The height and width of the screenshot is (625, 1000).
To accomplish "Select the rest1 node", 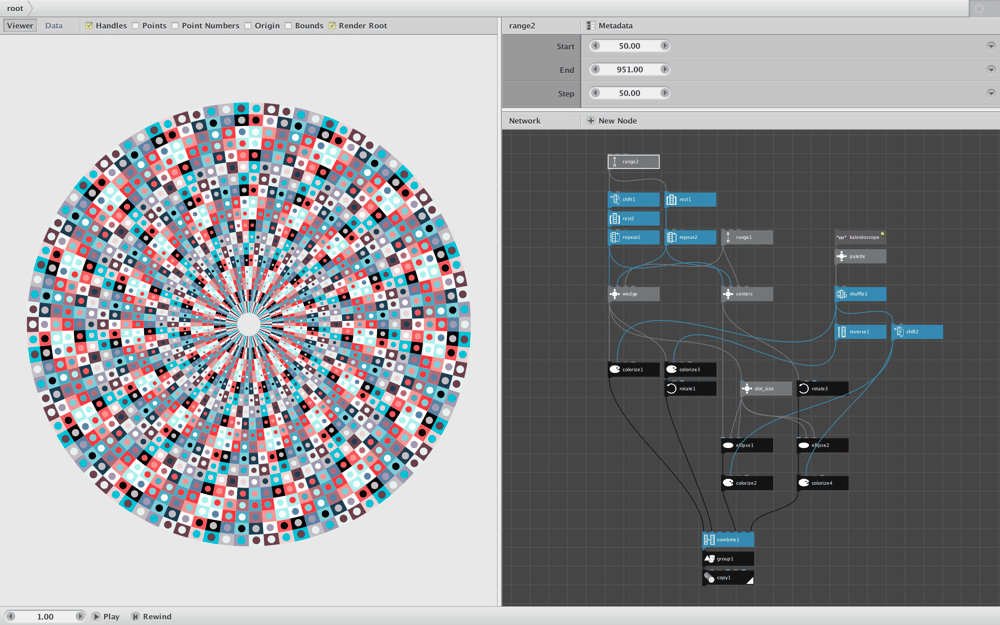I will [x=690, y=200].
